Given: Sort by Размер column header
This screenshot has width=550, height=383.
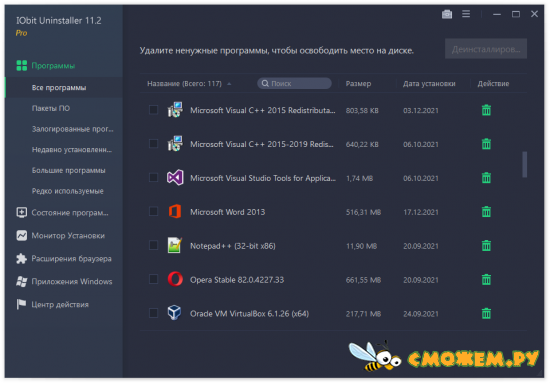Looking at the screenshot, I should (x=358, y=83).
